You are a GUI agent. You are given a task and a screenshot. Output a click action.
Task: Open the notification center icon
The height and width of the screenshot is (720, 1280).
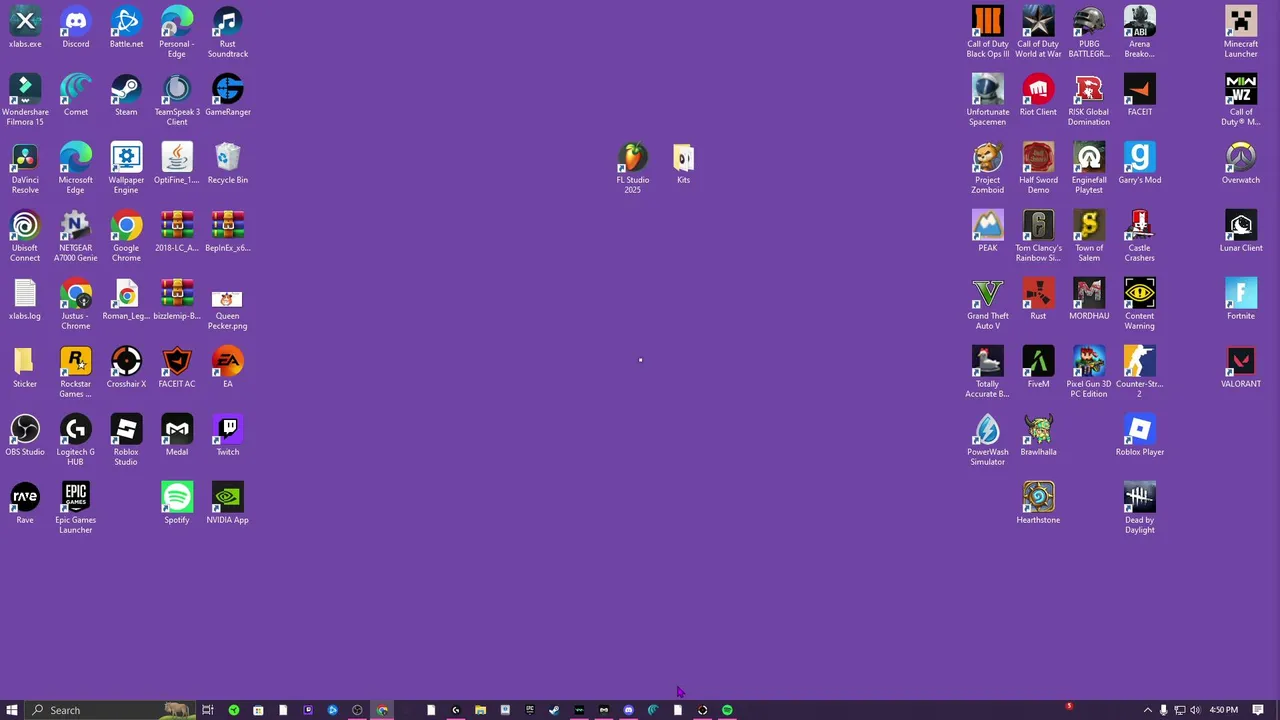(1258, 710)
